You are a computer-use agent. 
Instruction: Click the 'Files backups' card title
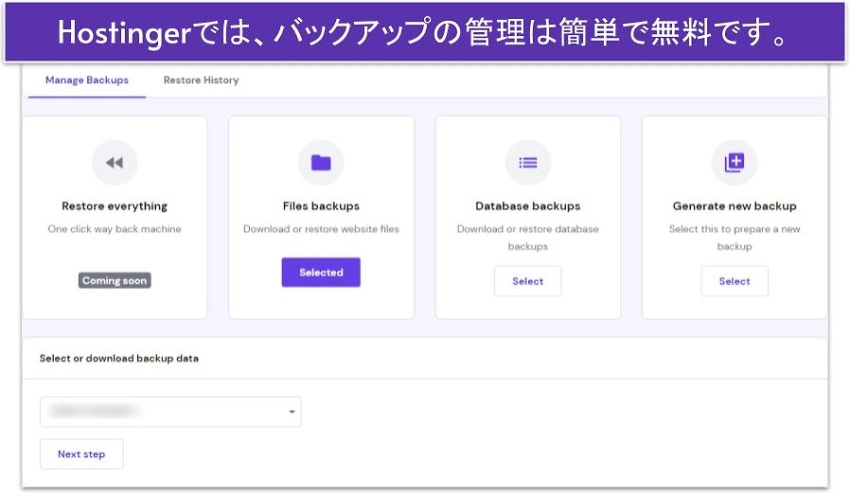pos(321,206)
